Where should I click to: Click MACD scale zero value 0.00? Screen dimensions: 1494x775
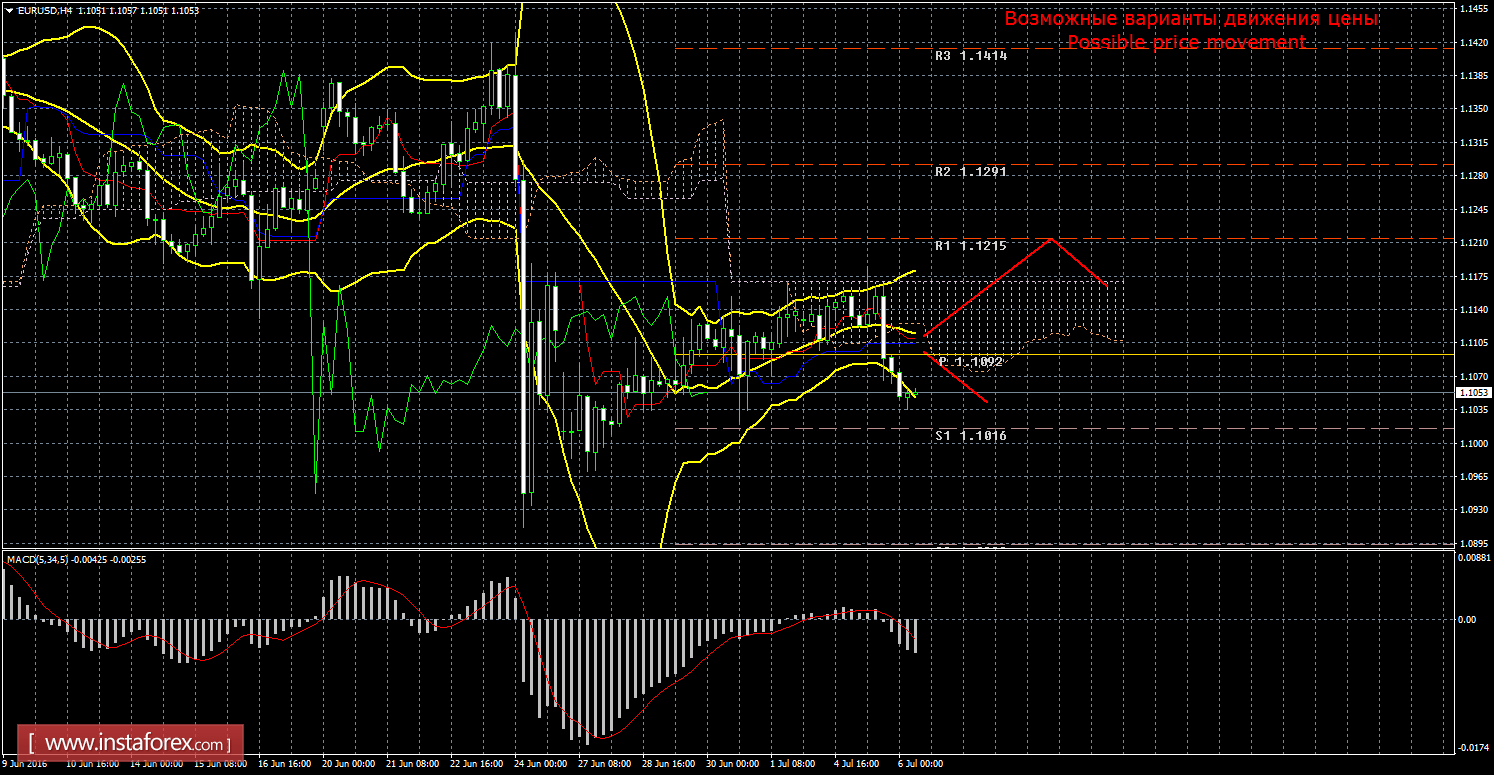point(1467,620)
